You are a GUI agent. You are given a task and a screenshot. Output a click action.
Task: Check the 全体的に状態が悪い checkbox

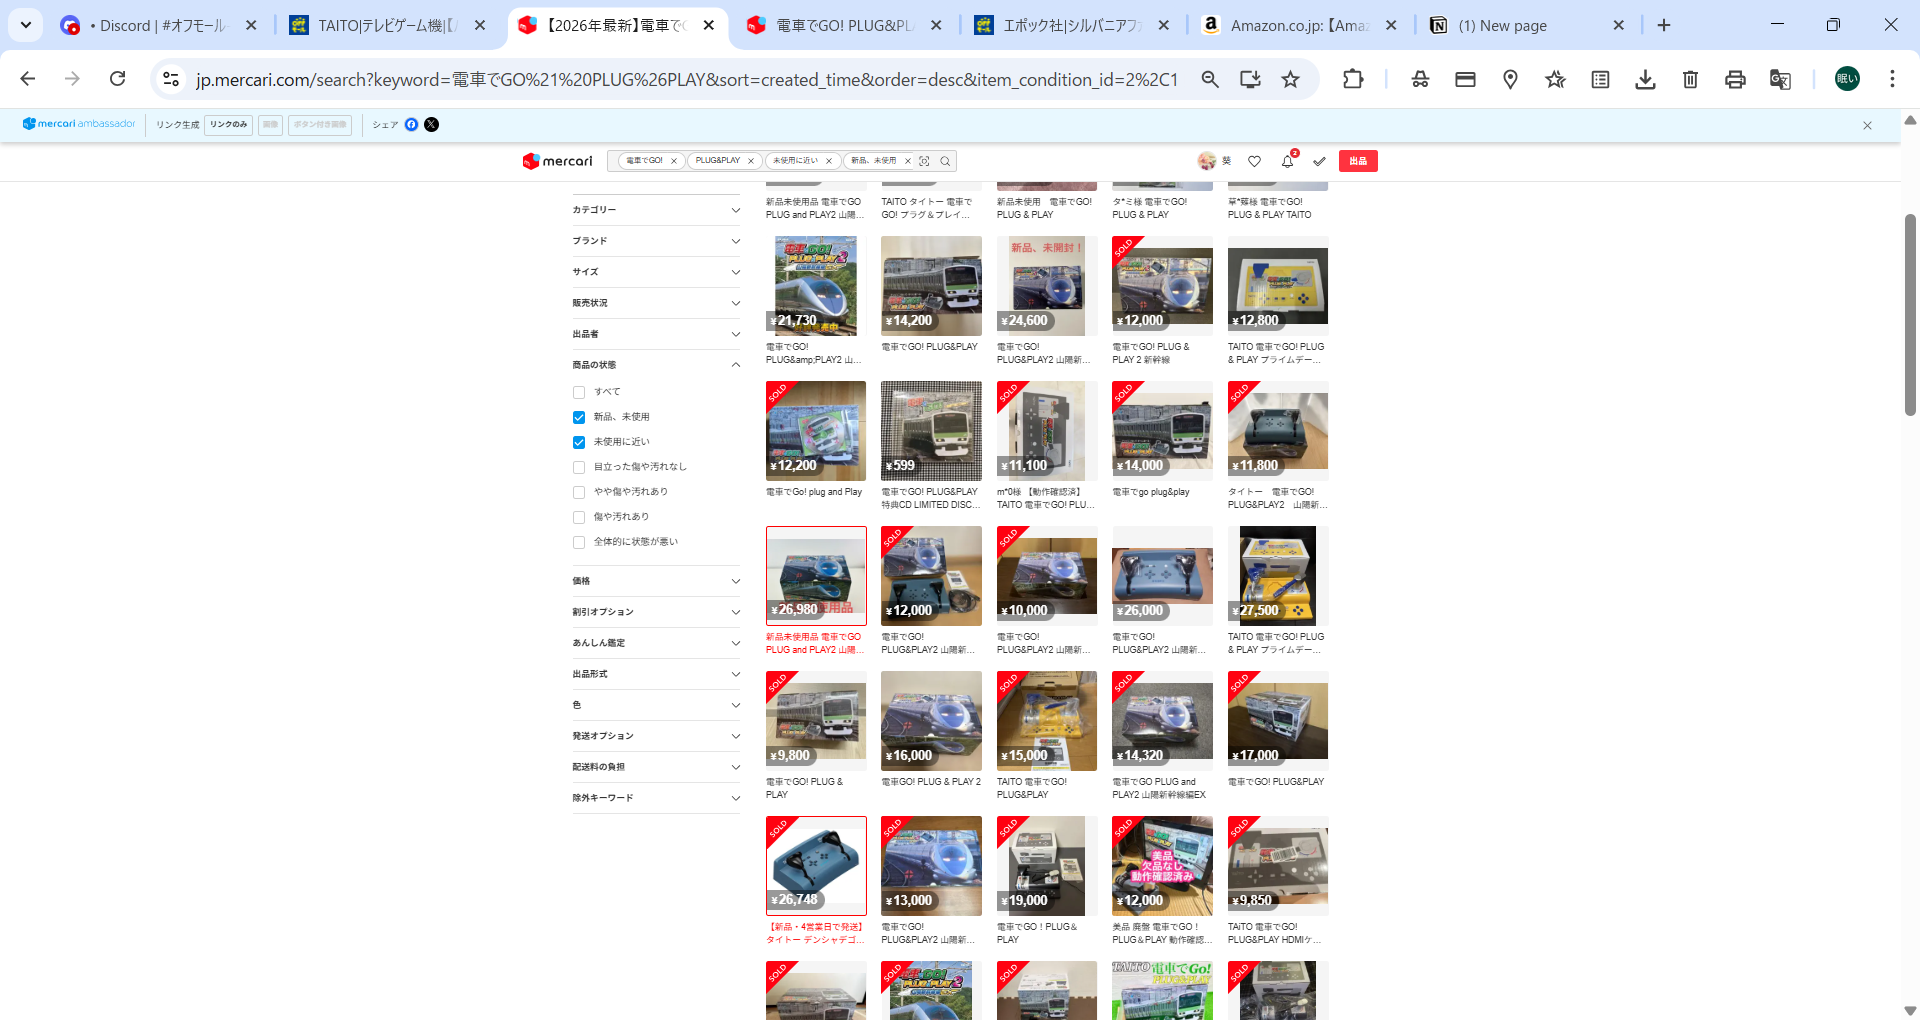click(579, 542)
